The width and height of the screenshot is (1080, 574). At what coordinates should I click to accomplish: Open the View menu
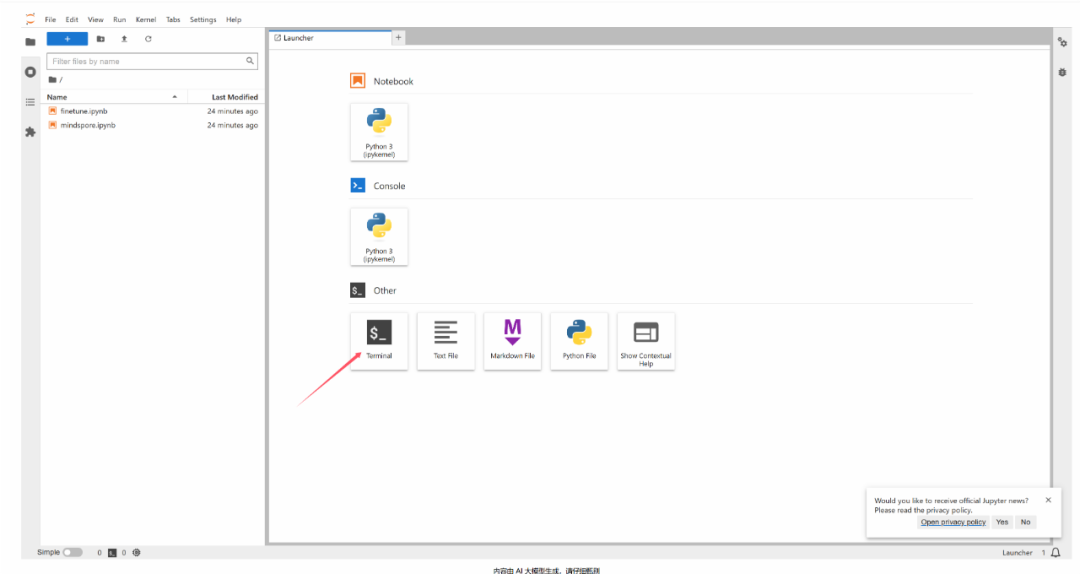point(96,20)
